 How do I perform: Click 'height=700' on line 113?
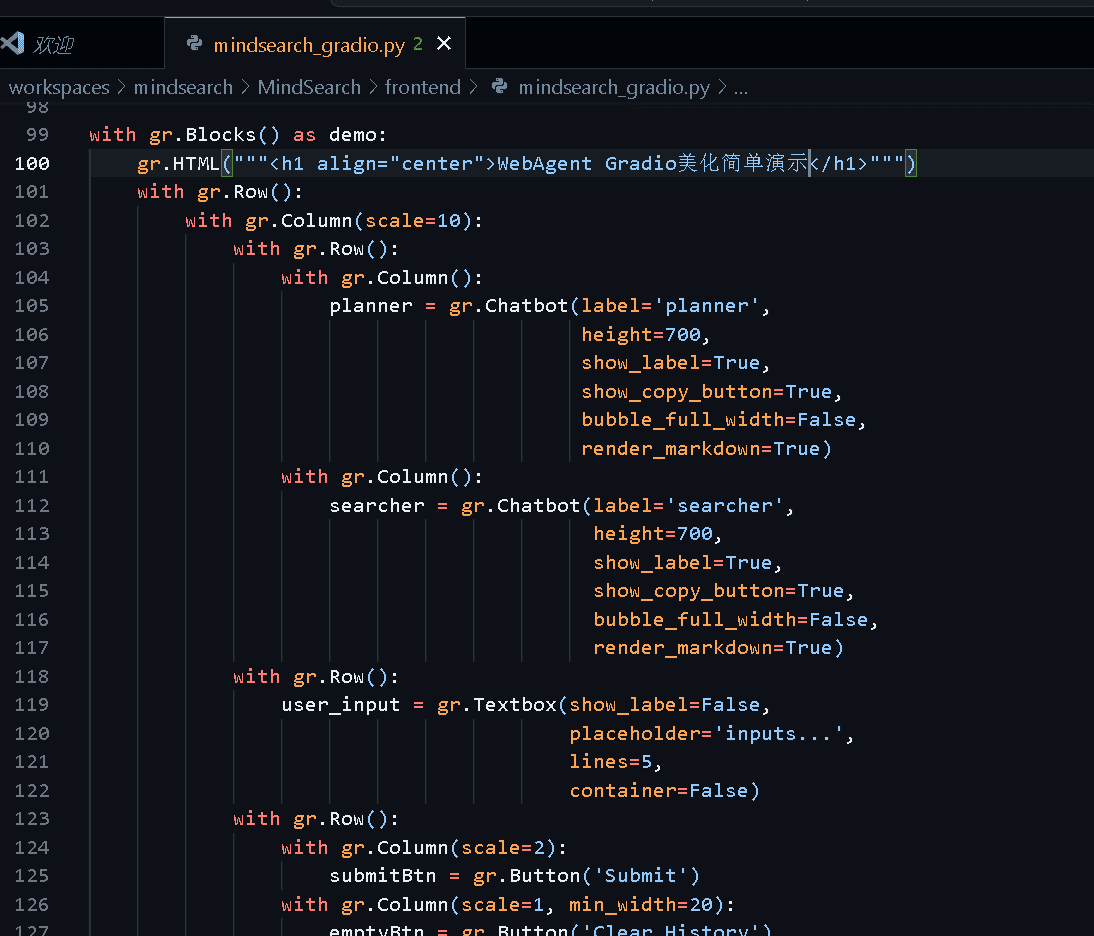pos(653,534)
